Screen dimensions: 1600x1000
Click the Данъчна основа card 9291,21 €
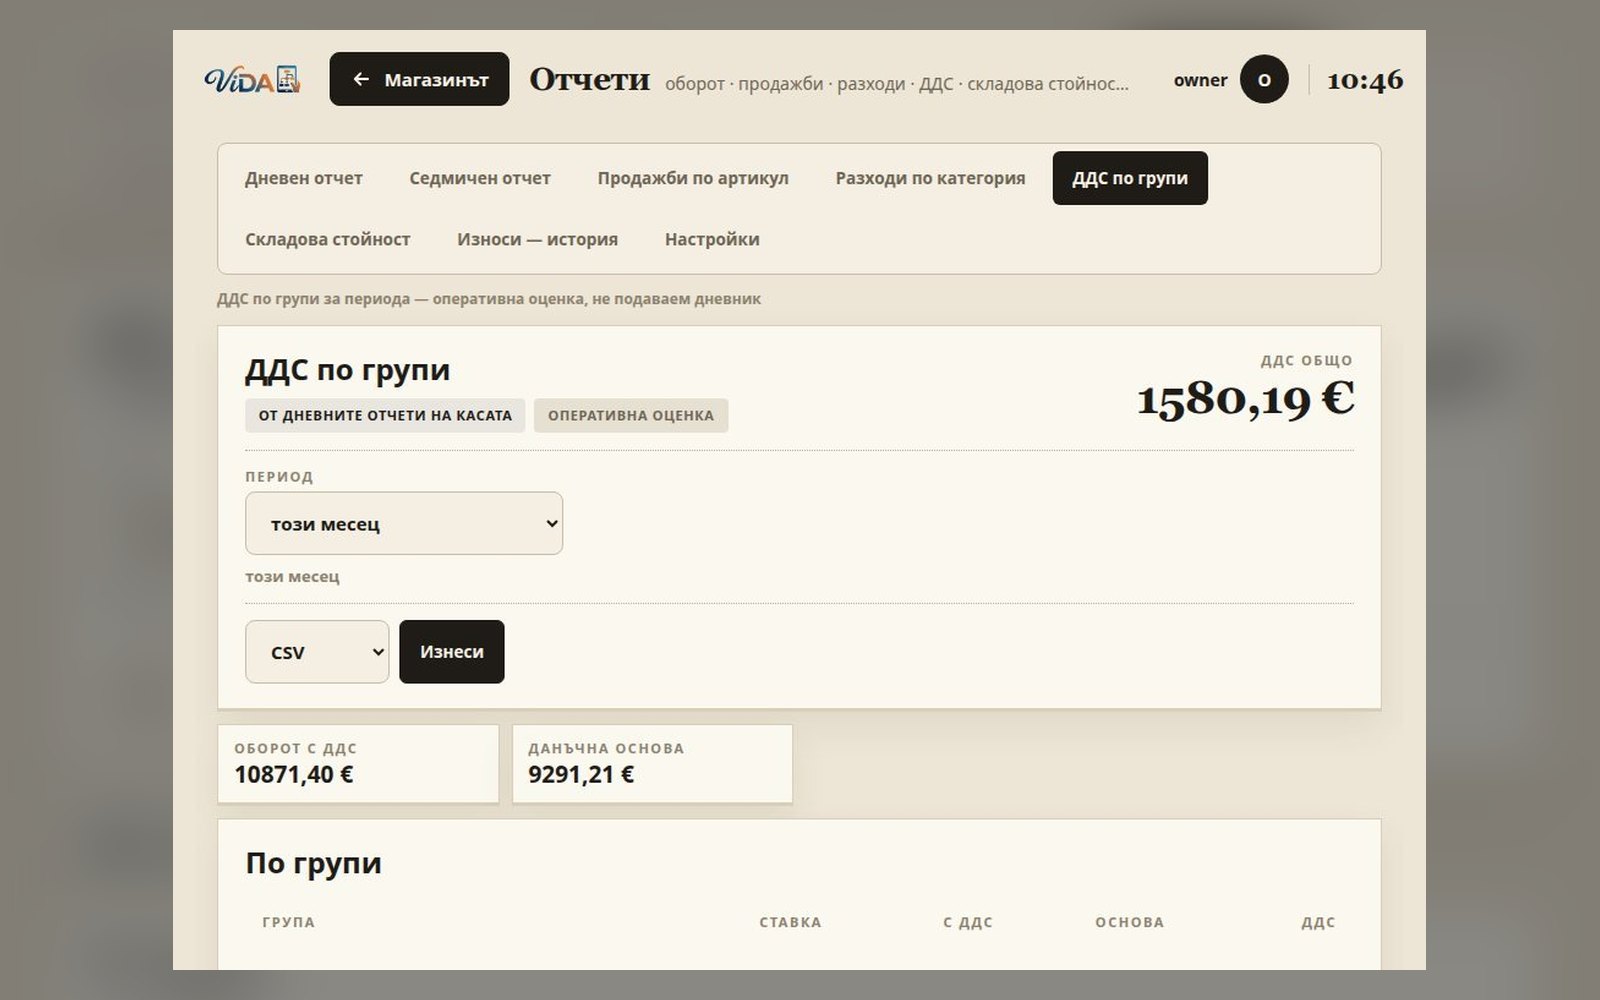[652, 764]
